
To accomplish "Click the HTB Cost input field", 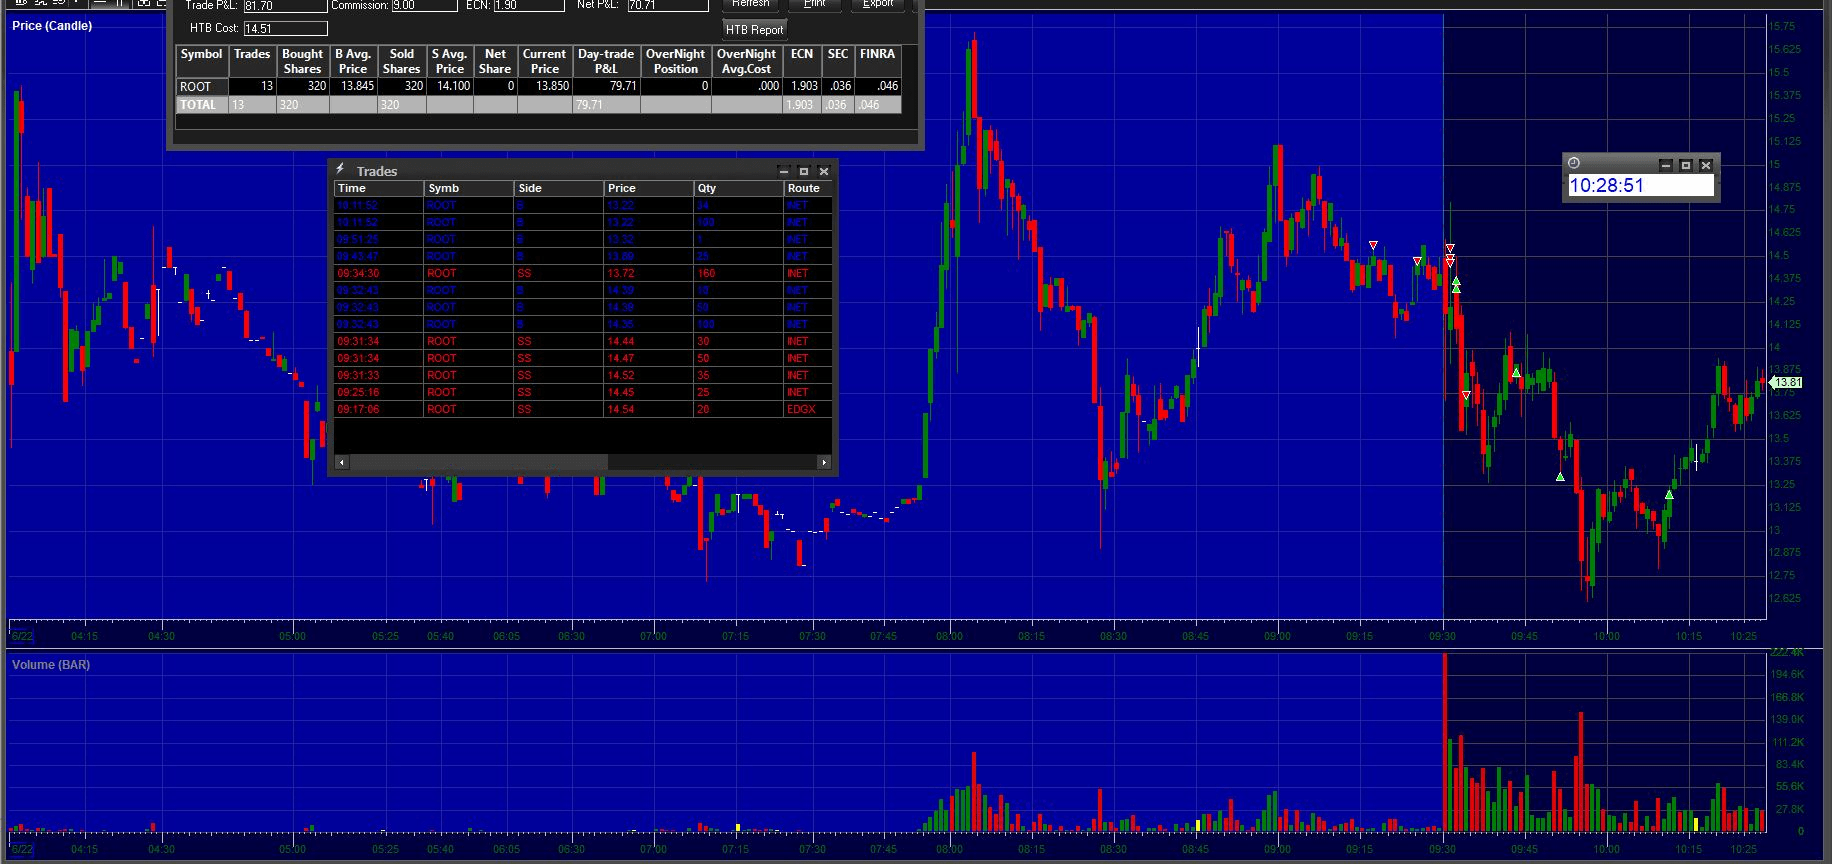I will click(x=285, y=29).
